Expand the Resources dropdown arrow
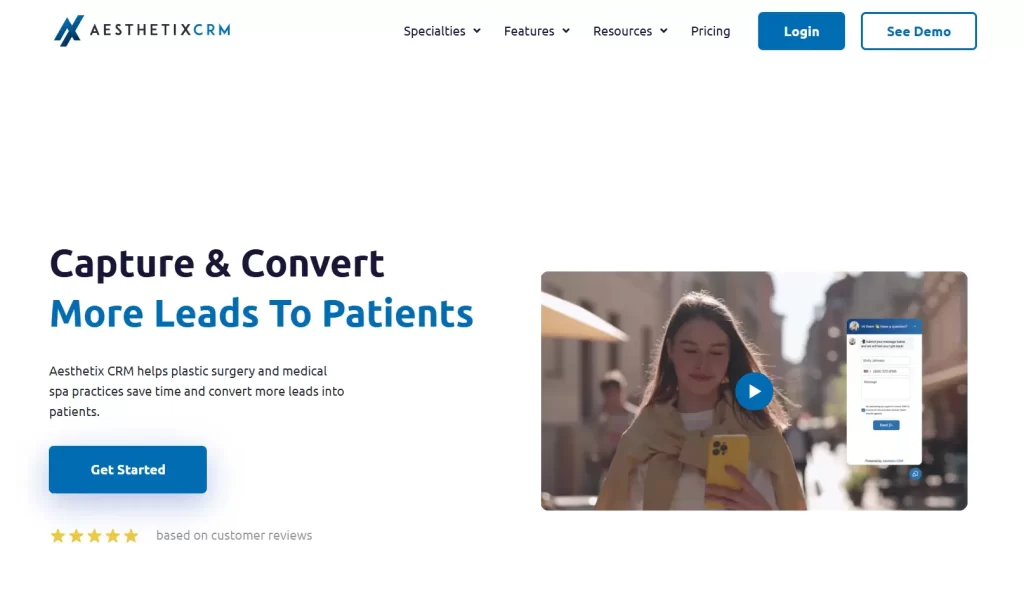The image size is (1024, 593). (x=664, y=31)
